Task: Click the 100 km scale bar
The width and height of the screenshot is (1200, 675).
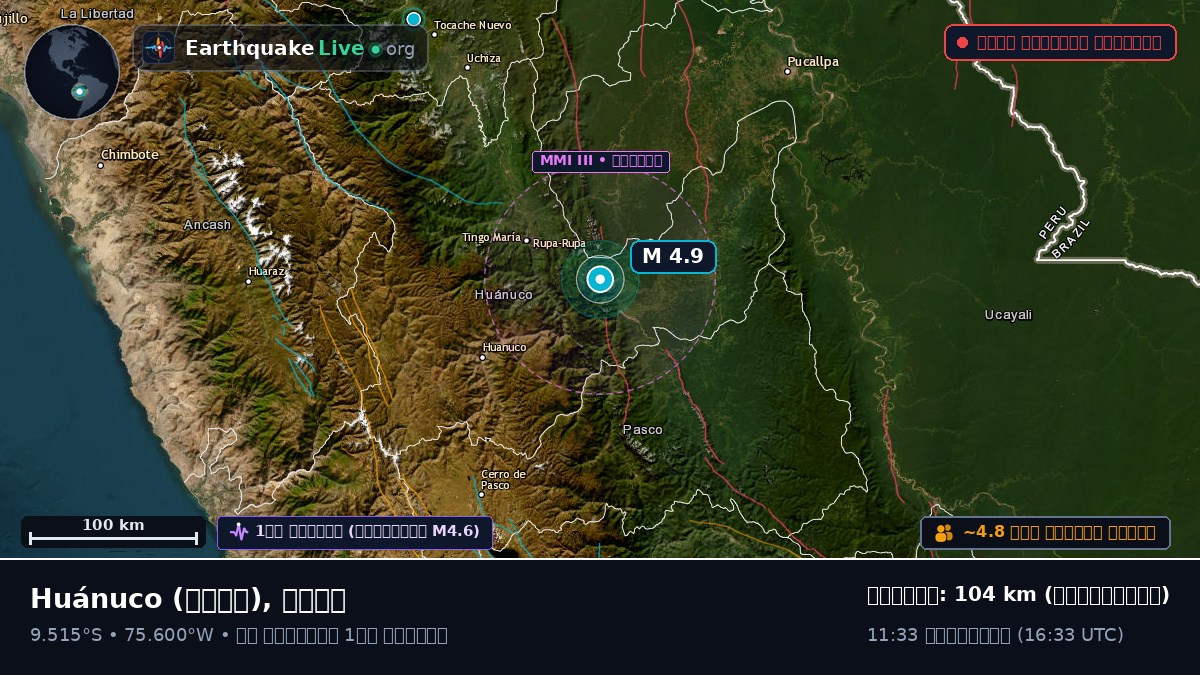Action: coord(113,532)
